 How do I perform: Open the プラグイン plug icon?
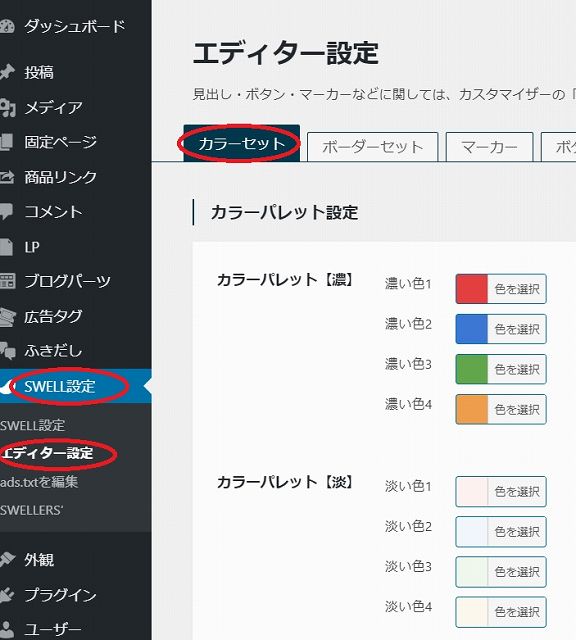7,595
